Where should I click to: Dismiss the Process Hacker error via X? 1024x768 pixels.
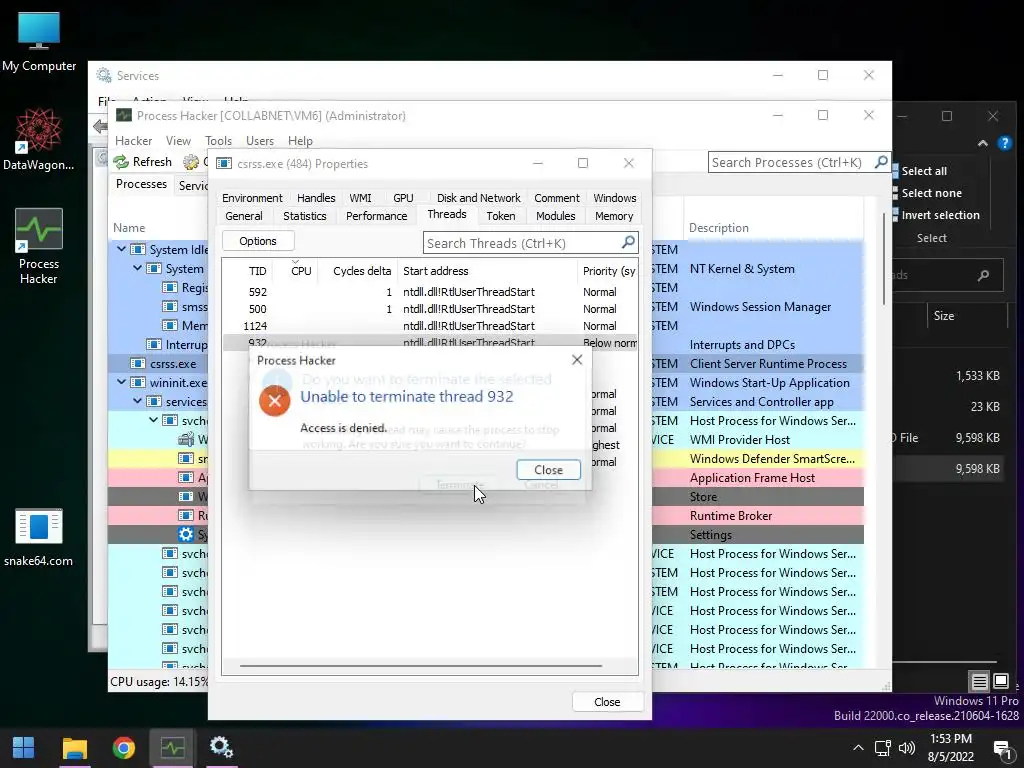pyautogui.click(x=577, y=360)
